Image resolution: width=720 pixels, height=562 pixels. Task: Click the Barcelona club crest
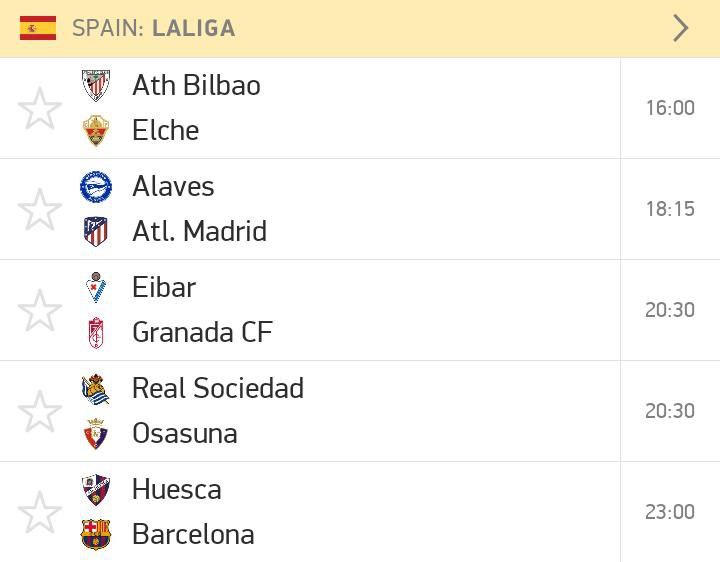(x=96, y=534)
